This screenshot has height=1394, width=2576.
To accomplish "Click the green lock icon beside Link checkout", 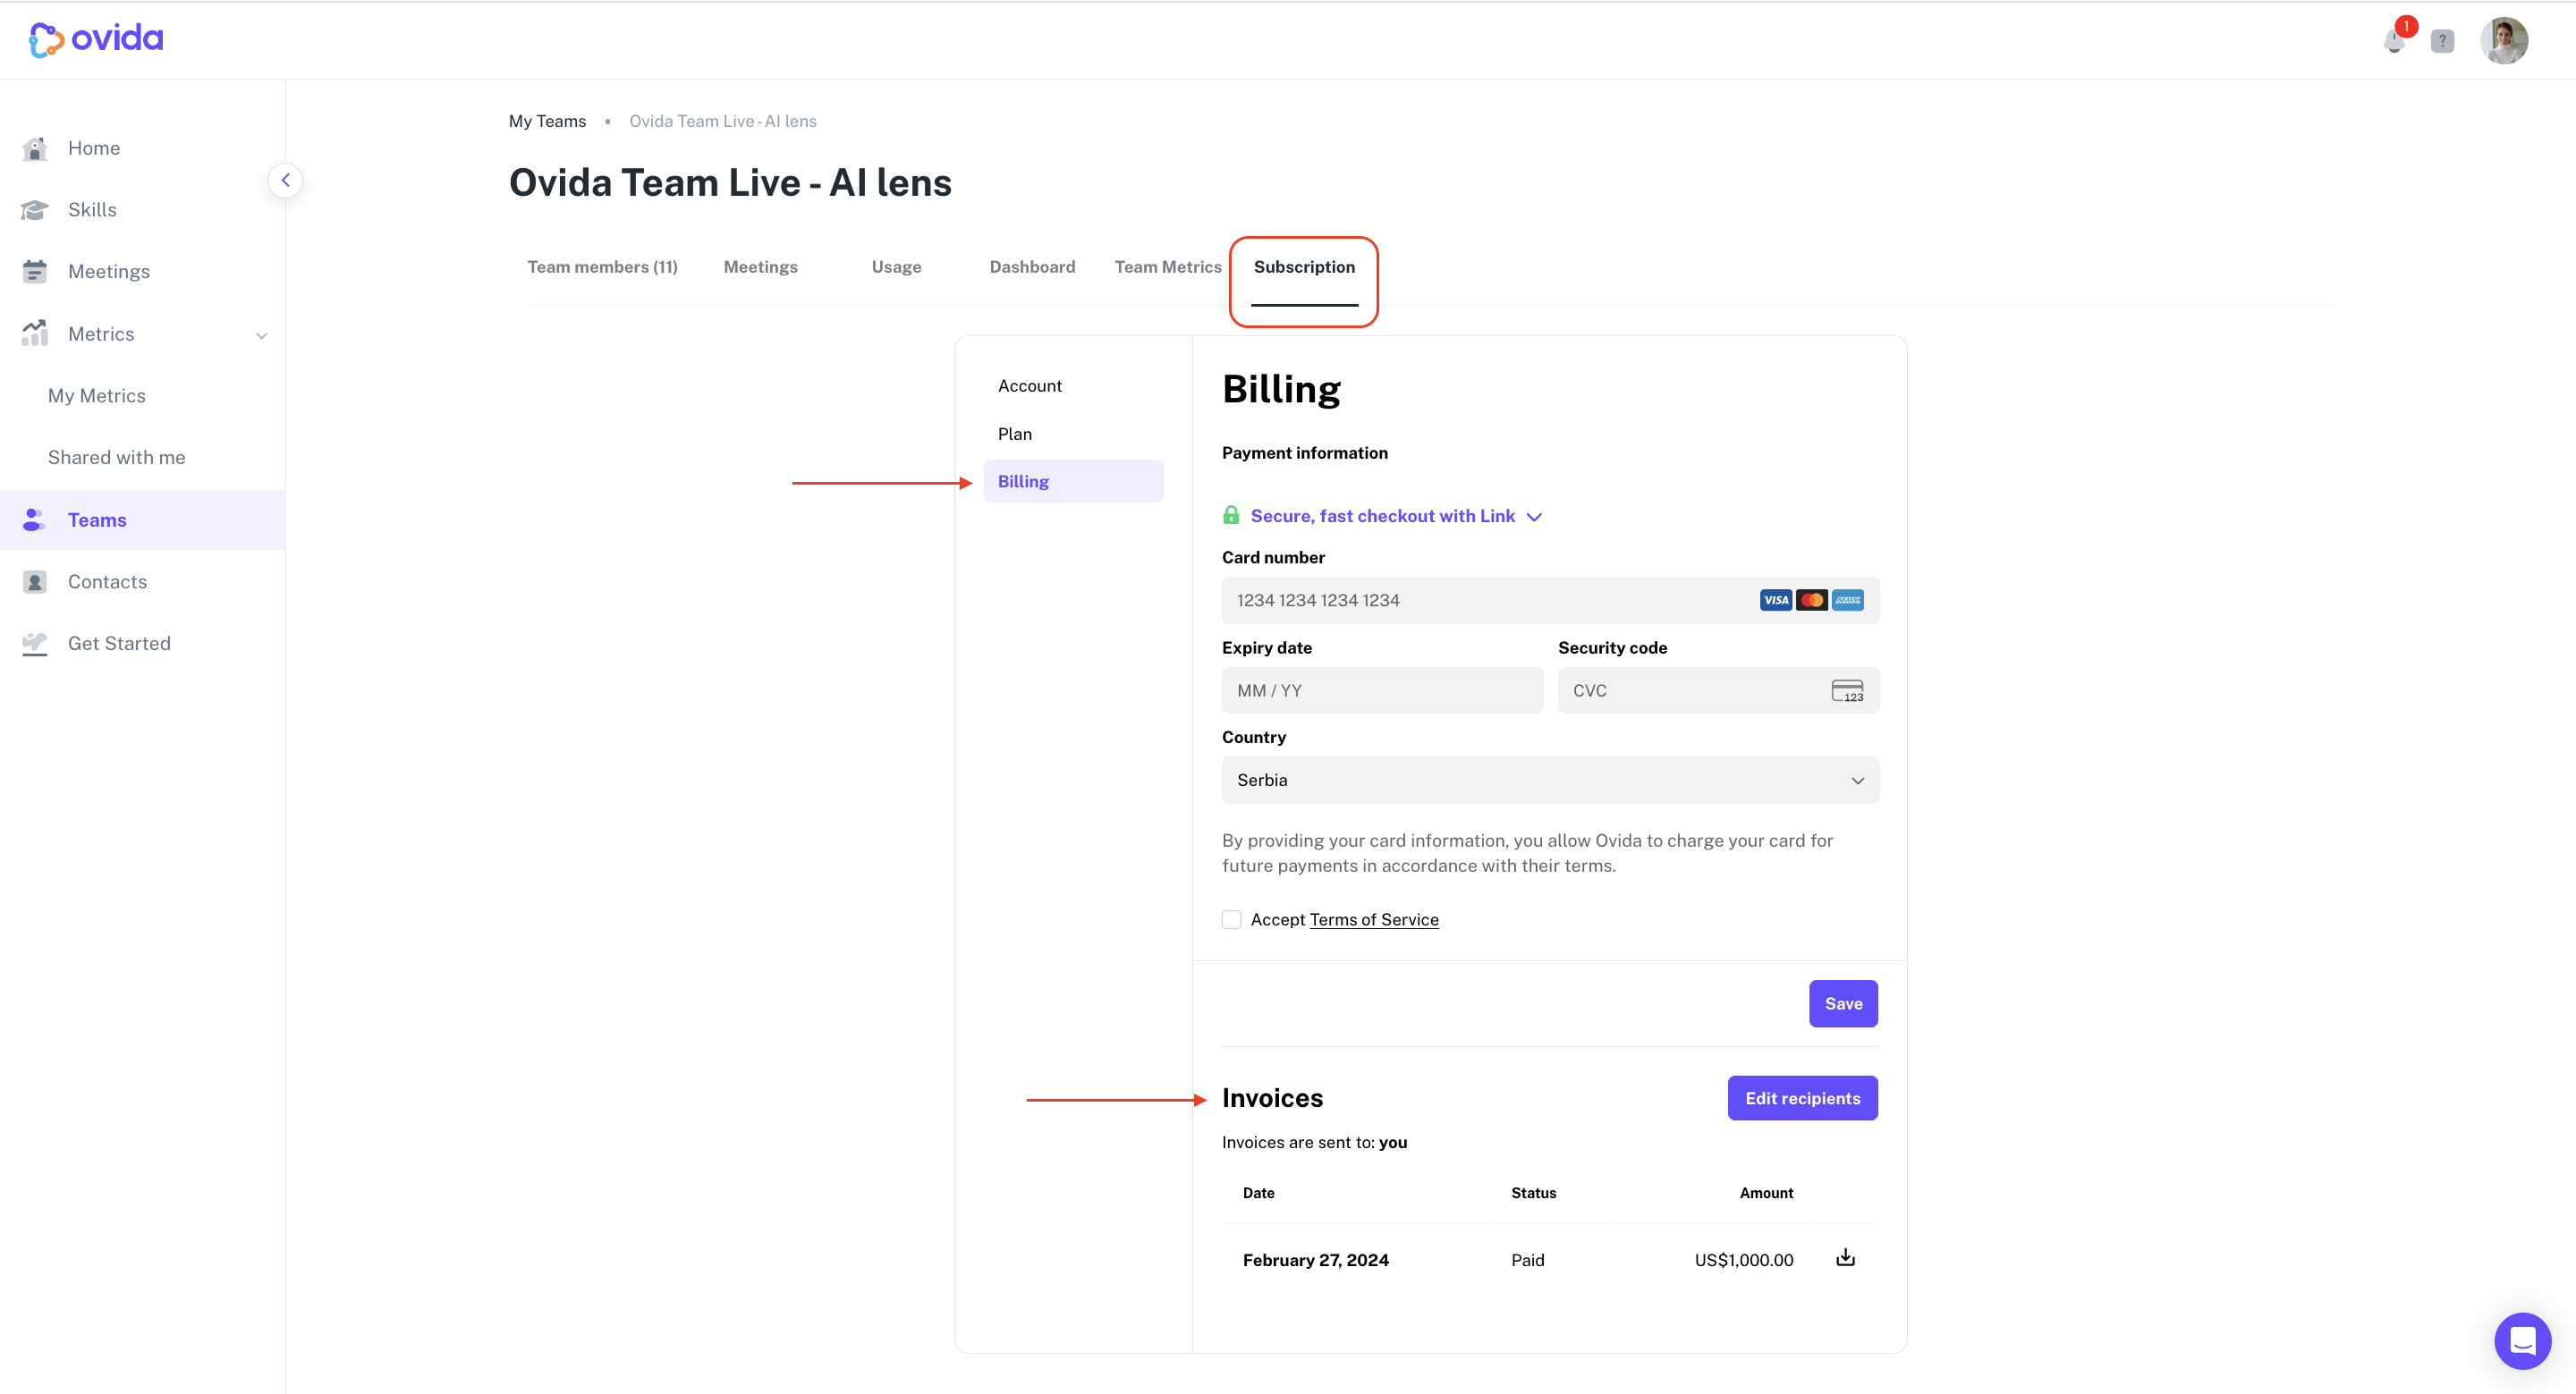I will [1231, 515].
